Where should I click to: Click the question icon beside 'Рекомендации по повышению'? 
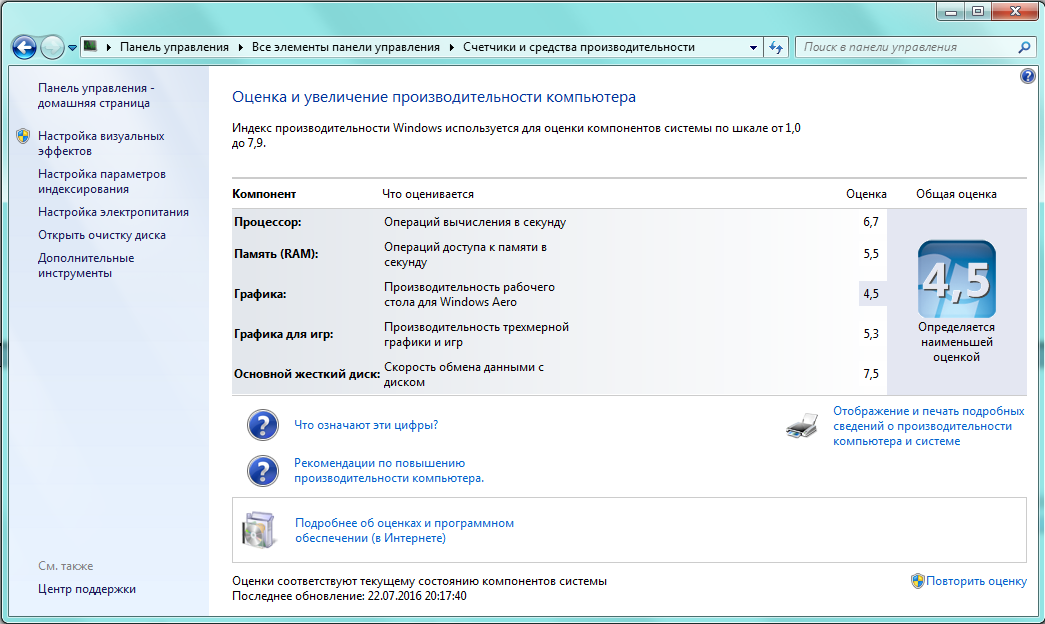pos(262,471)
